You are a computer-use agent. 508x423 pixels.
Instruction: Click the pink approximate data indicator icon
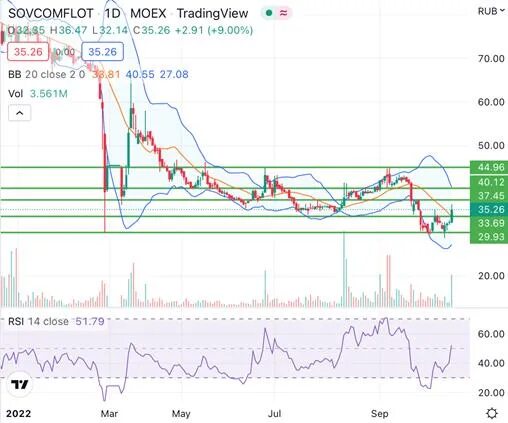284,13
